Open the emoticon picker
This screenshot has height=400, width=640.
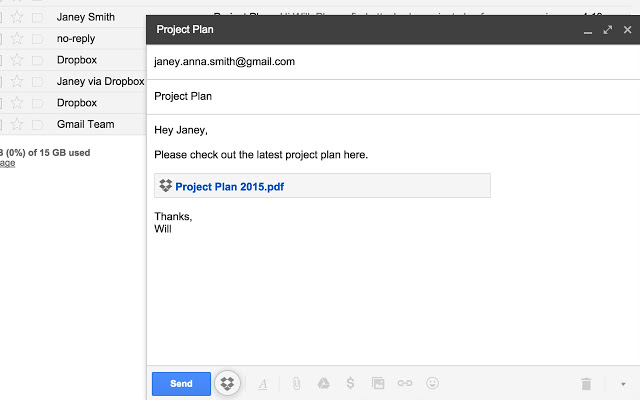point(433,383)
